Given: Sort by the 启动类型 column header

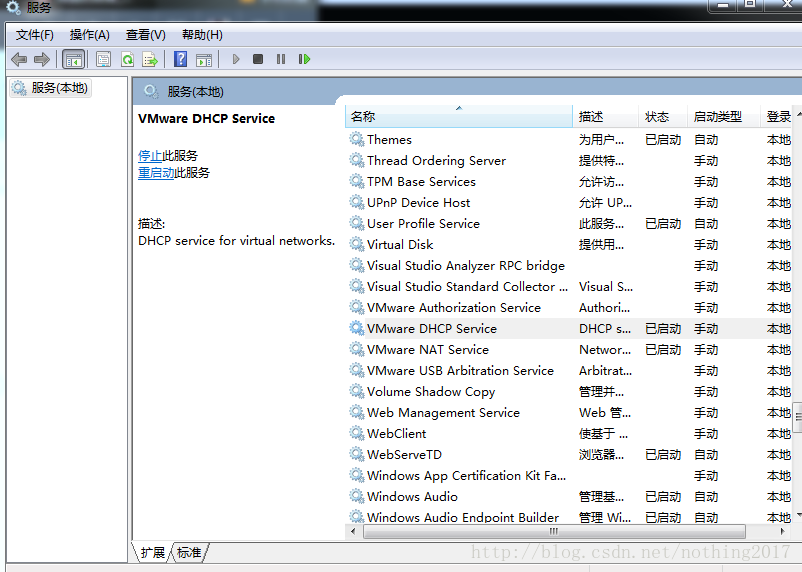Looking at the screenshot, I should coord(722,117).
